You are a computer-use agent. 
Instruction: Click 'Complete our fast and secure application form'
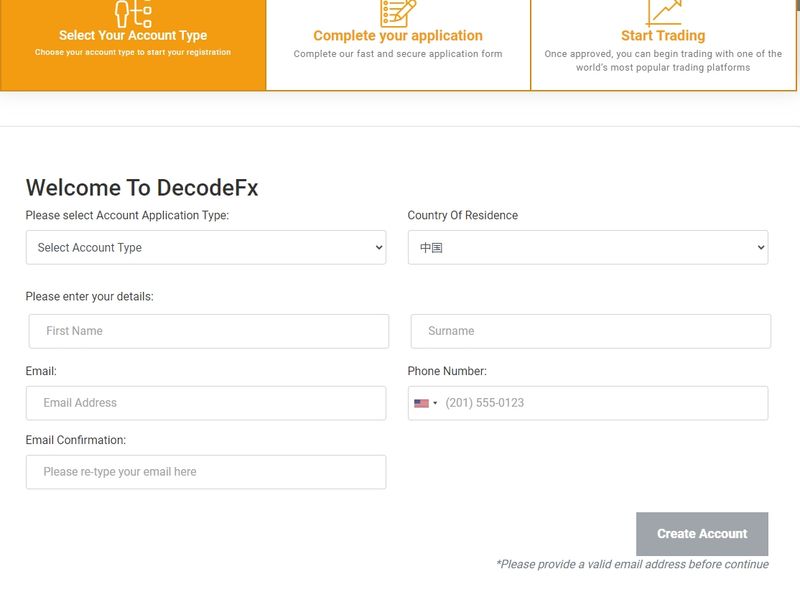(x=398, y=54)
